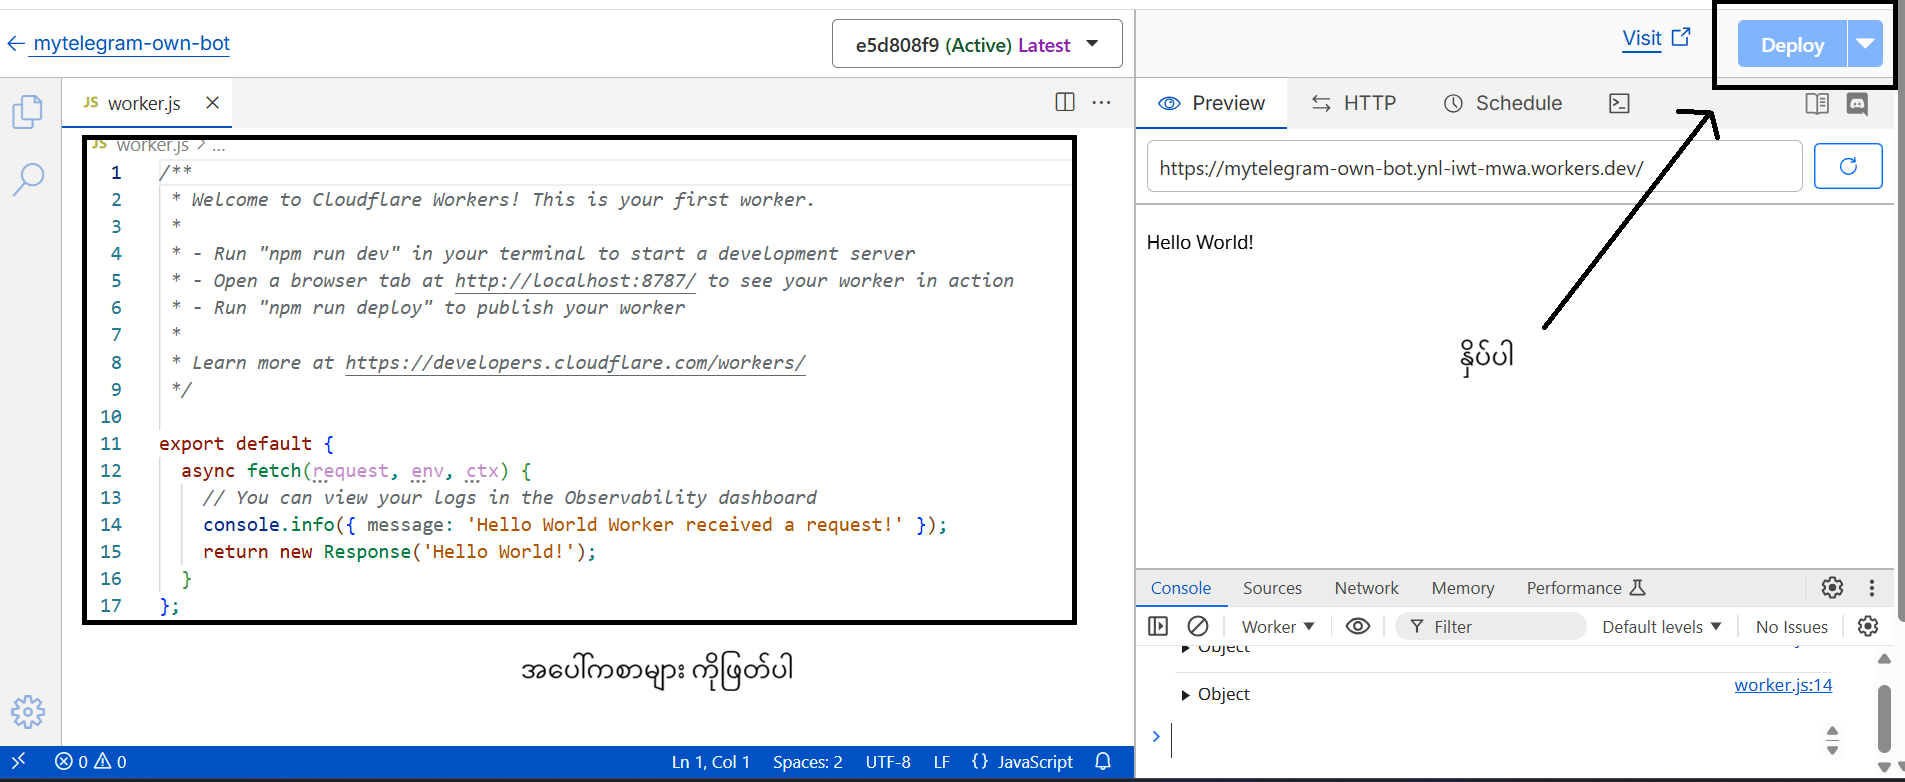Switch to the Schedule tab

(x=1502, y=103)
